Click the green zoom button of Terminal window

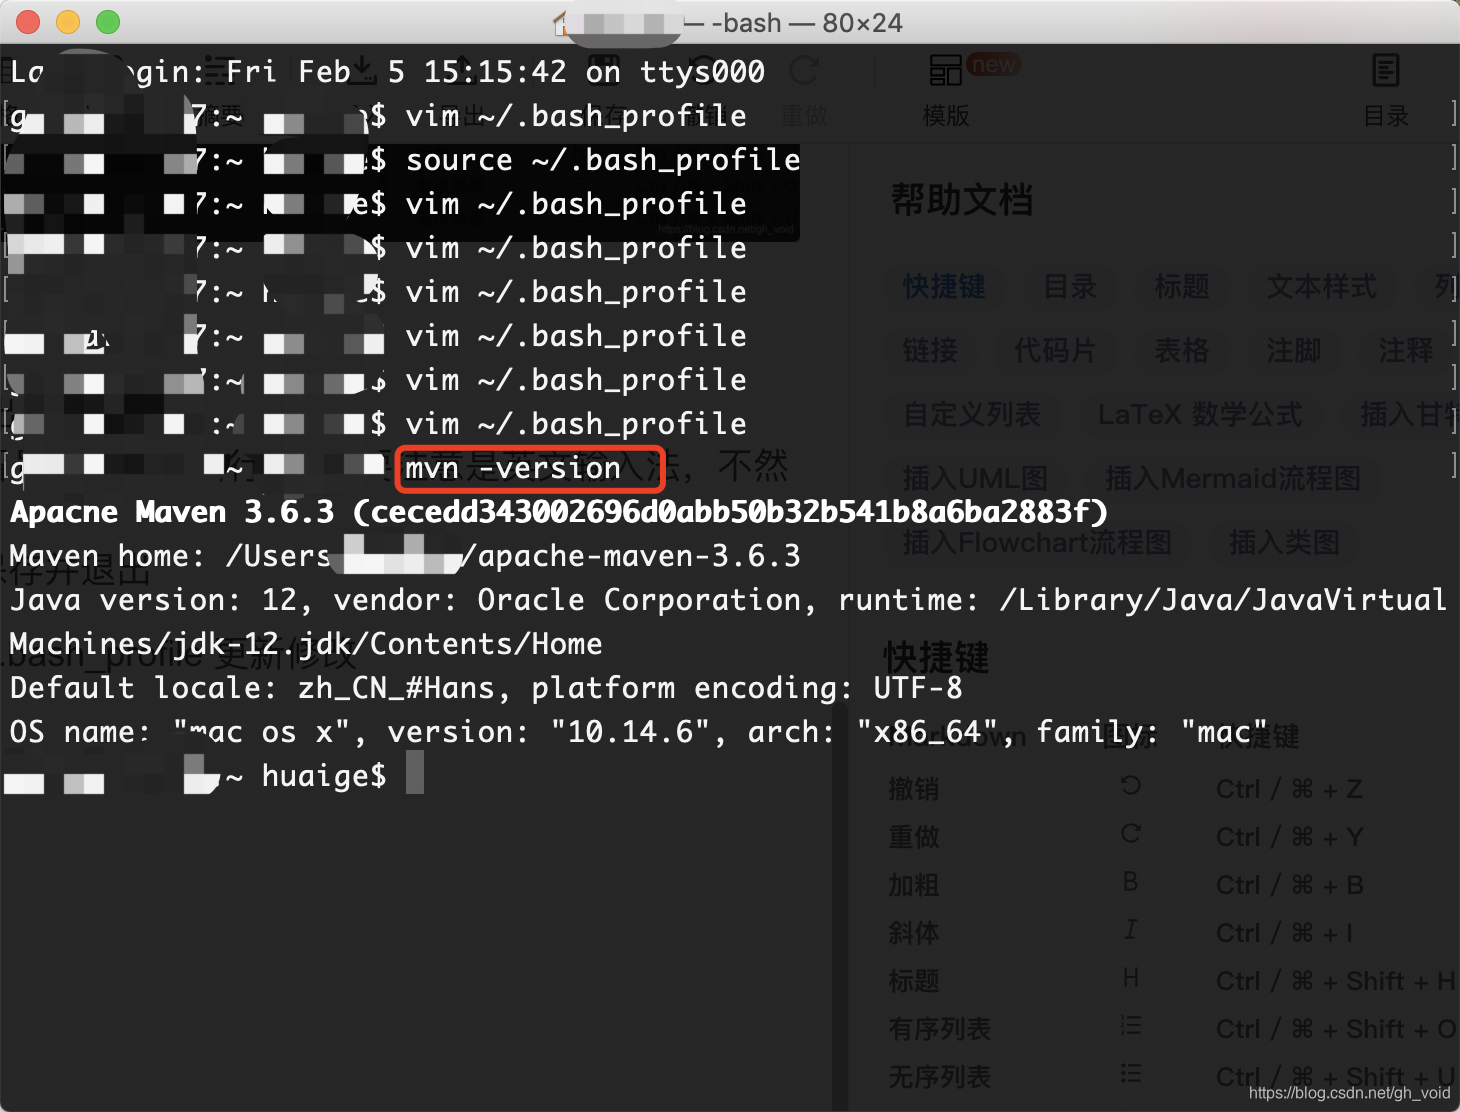[x=108, y=22]
